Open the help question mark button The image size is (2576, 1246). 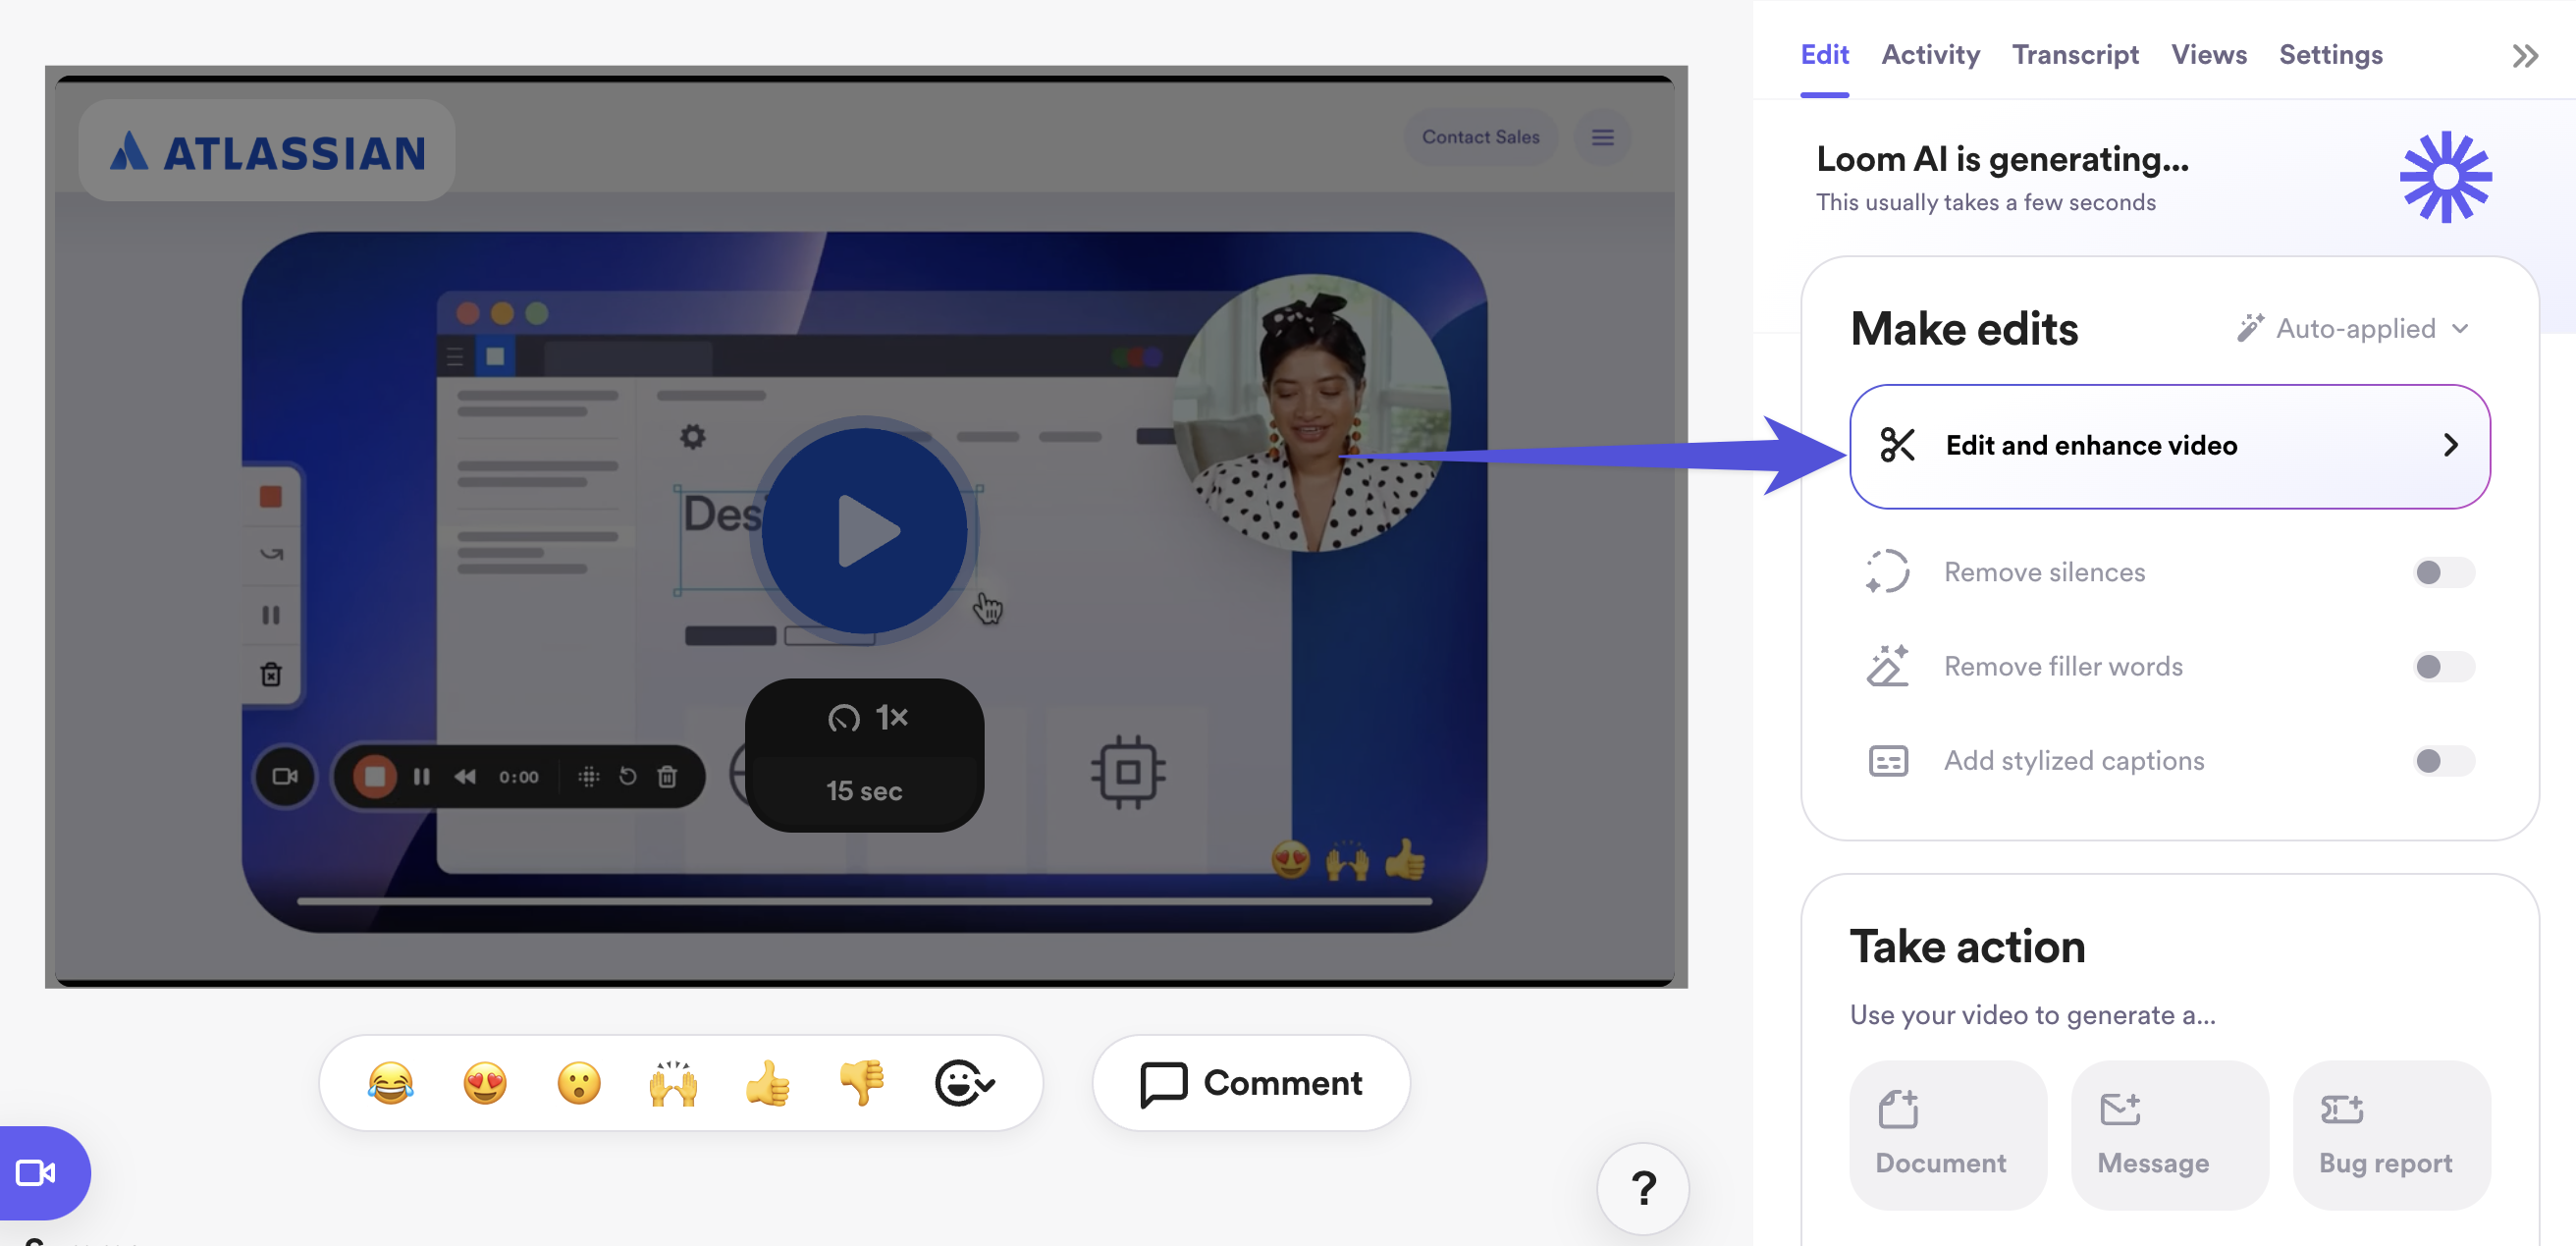1643,1188
